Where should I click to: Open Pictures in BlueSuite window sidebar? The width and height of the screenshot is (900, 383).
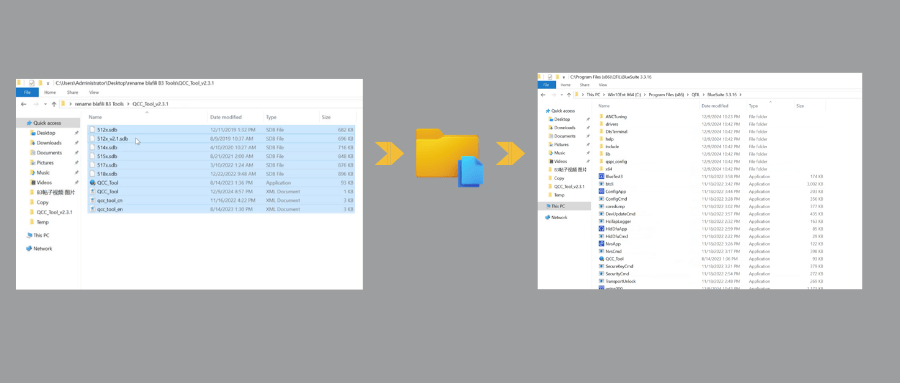(x=557, y=145)
